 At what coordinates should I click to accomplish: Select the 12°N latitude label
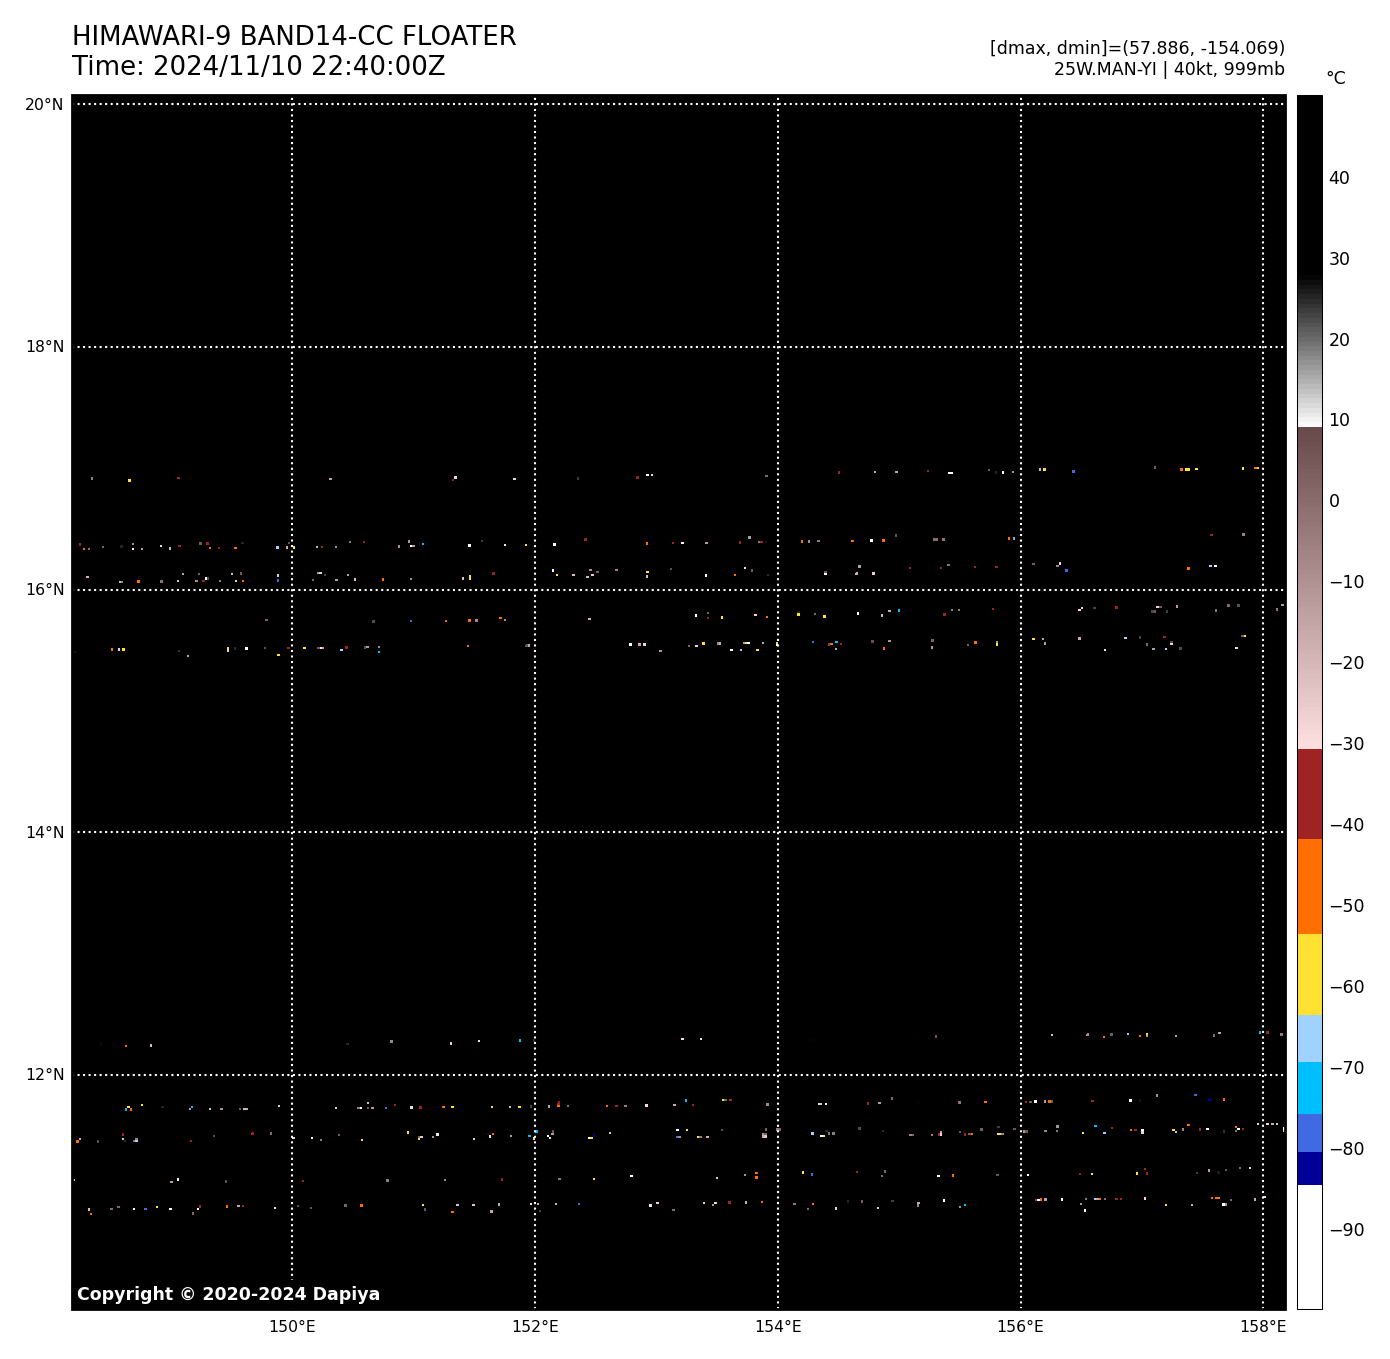coord(44,1075)
